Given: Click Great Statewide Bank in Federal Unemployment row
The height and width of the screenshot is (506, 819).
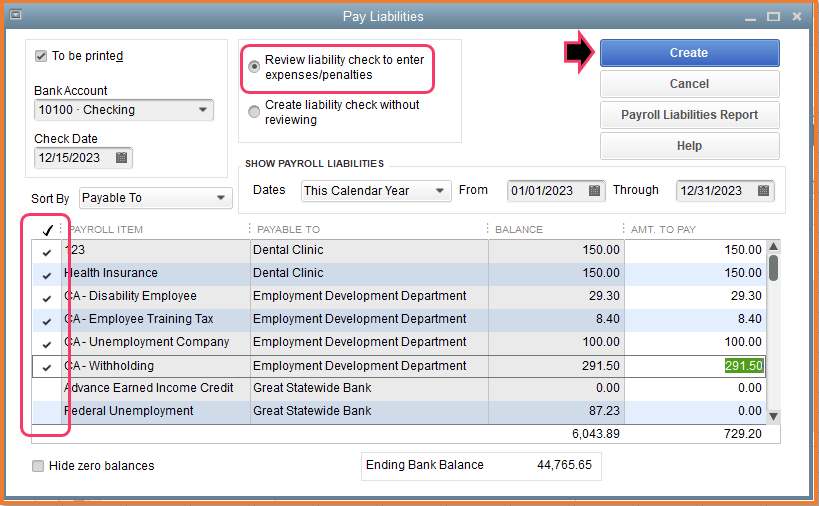Looking at the screenshot, I should 312,411.
